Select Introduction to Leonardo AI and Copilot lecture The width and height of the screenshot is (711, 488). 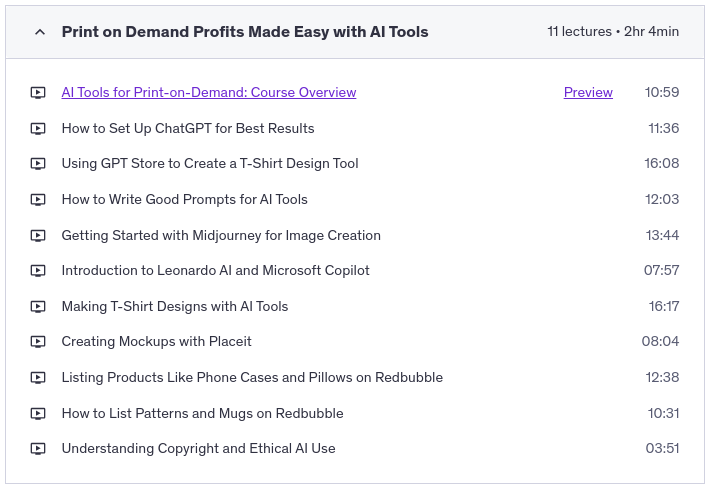tap(215, 271)
